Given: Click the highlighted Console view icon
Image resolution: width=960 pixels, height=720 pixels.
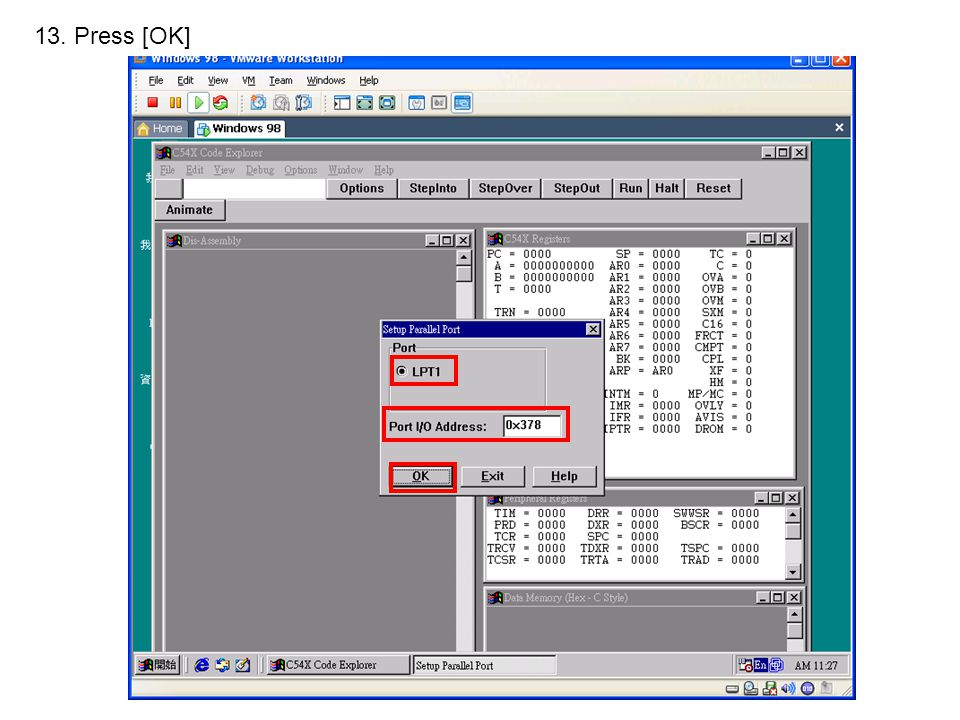Looking at the screenshot, I should click(x=462, y=103).
